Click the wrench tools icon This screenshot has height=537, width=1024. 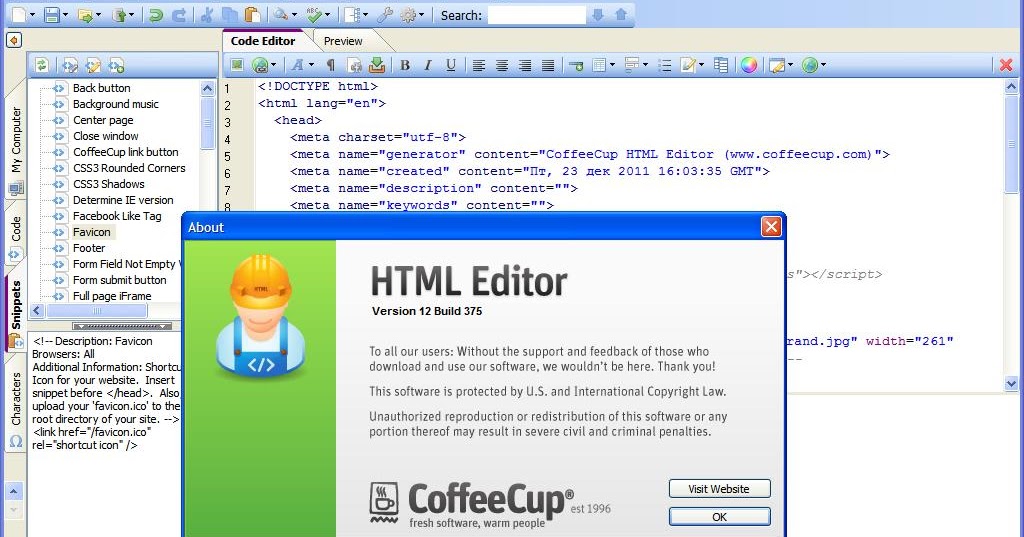(385, 14)
